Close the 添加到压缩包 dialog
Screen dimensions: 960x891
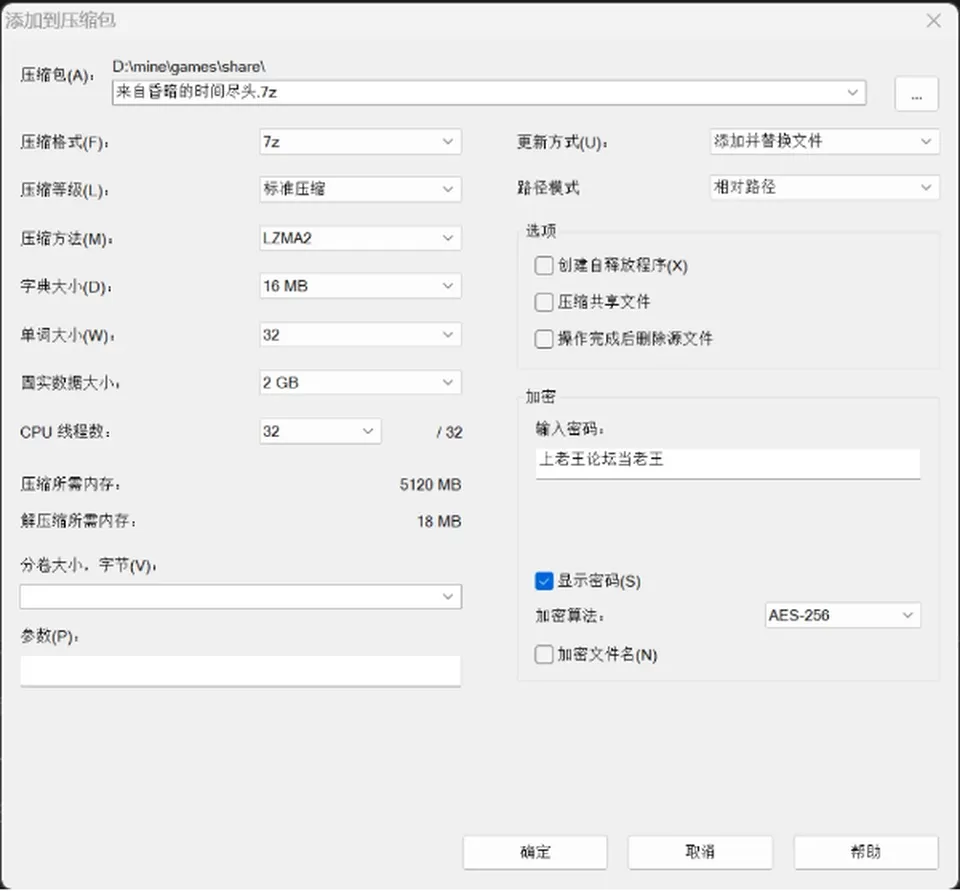[x=934, y=21]
